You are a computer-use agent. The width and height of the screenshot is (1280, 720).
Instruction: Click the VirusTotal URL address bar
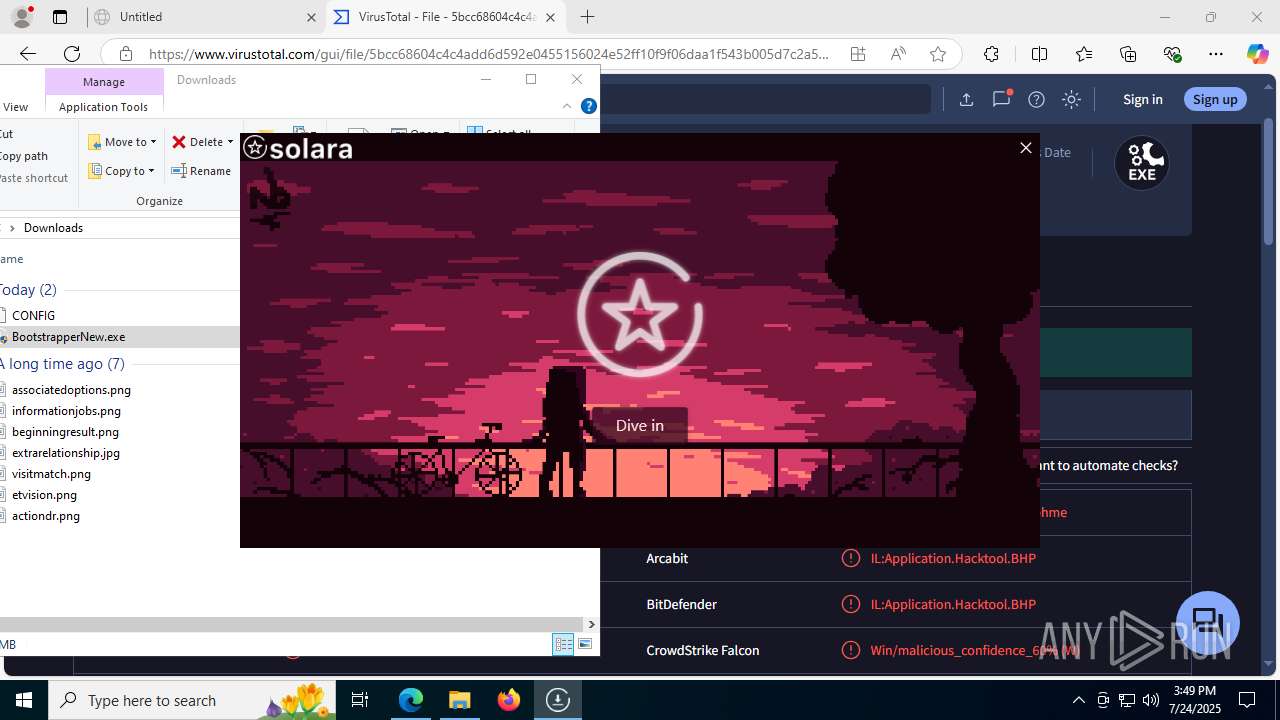489,54
